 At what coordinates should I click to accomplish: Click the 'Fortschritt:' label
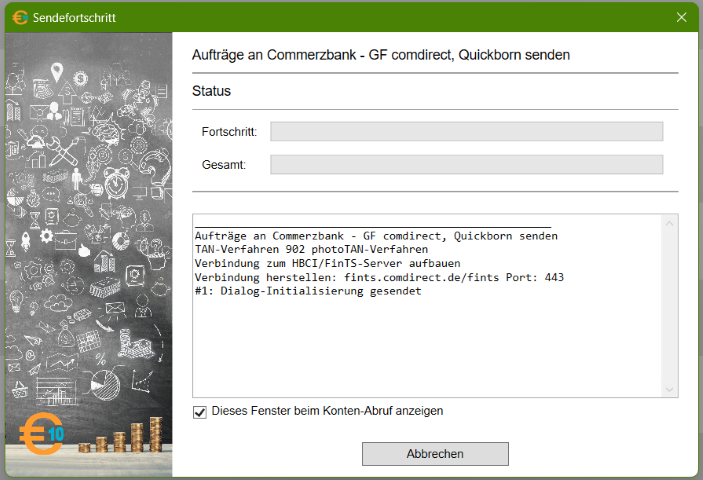229,132
